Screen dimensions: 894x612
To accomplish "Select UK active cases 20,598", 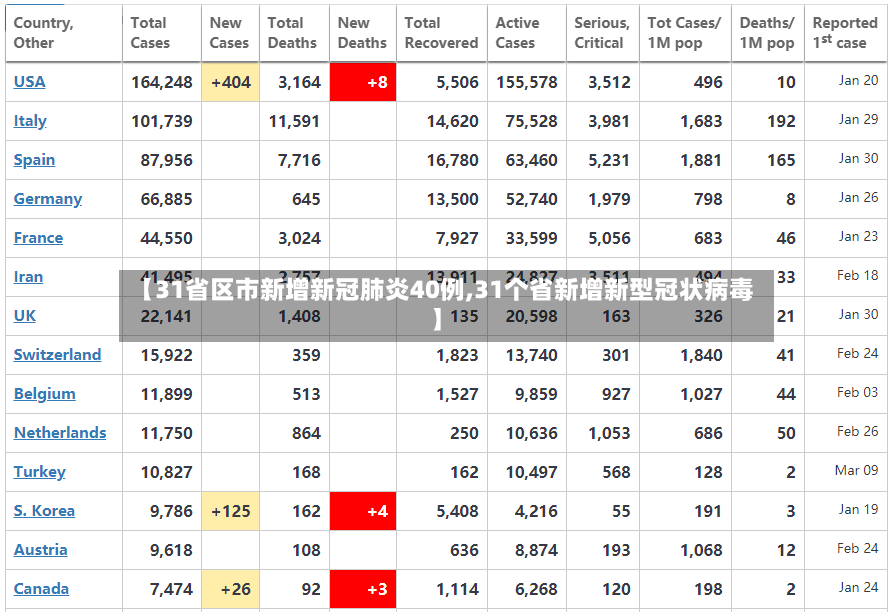I will pyautogui.click(x=531, y=316).
